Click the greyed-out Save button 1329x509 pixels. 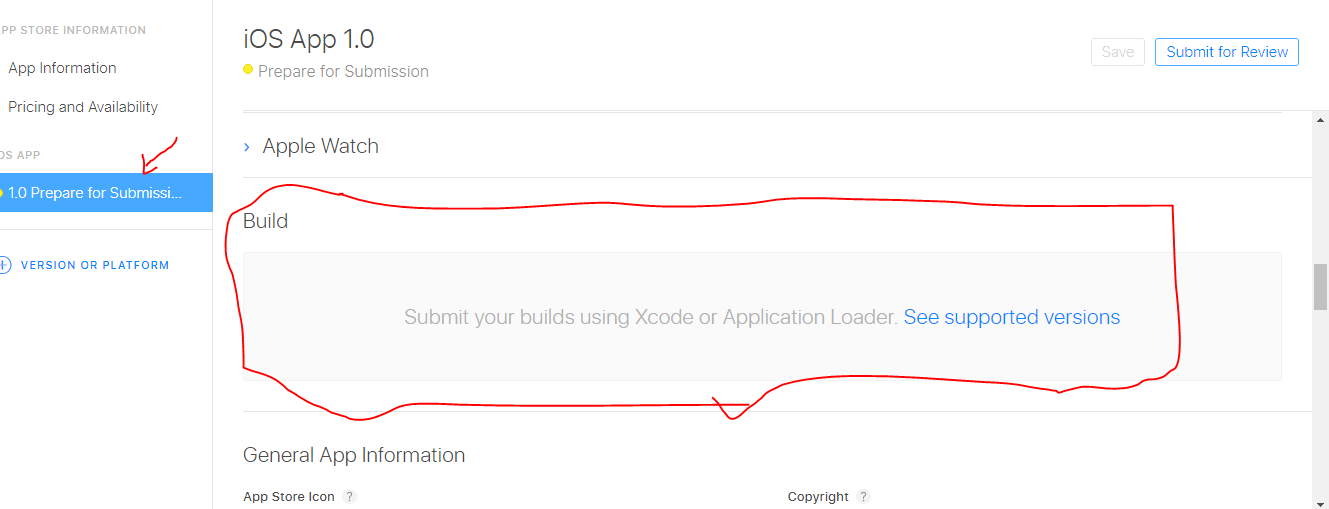pos(1117,52)
